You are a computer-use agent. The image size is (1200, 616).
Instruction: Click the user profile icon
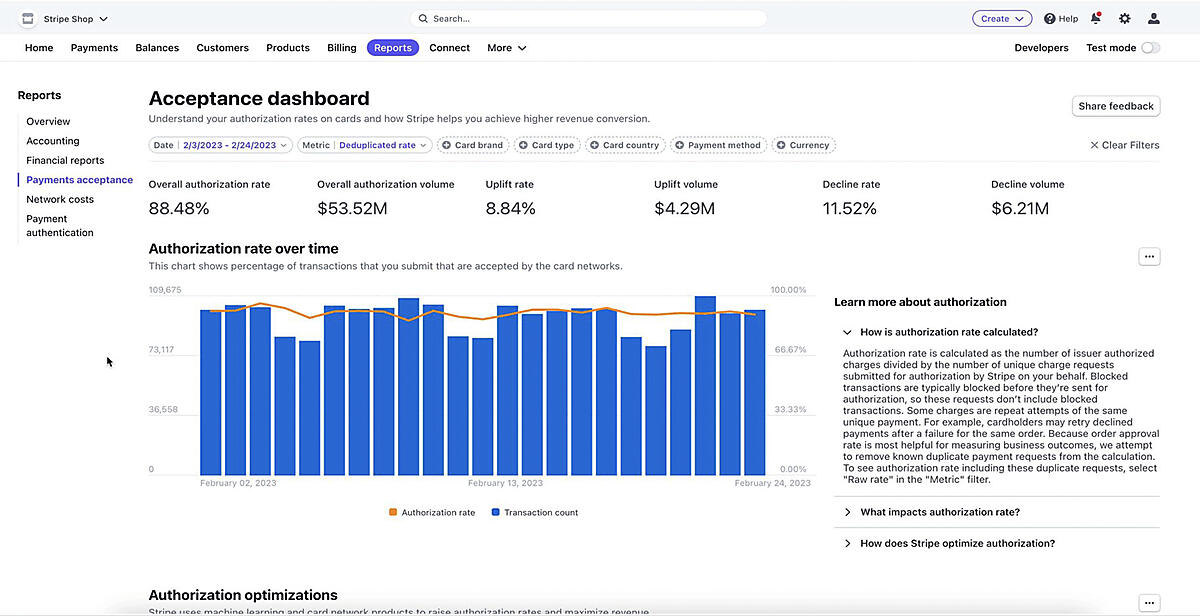point(1154,19)
